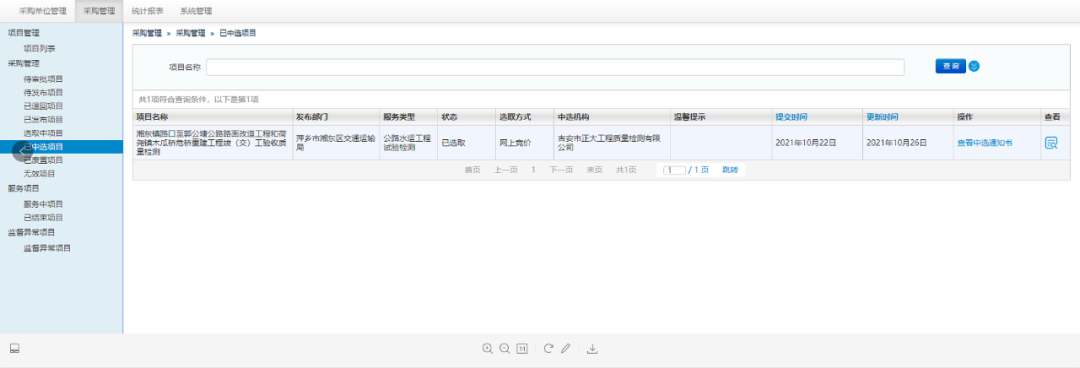
Task: Open 已结束项目 in the sidebar
Action: pyautogui.click(x=43, y=217)
